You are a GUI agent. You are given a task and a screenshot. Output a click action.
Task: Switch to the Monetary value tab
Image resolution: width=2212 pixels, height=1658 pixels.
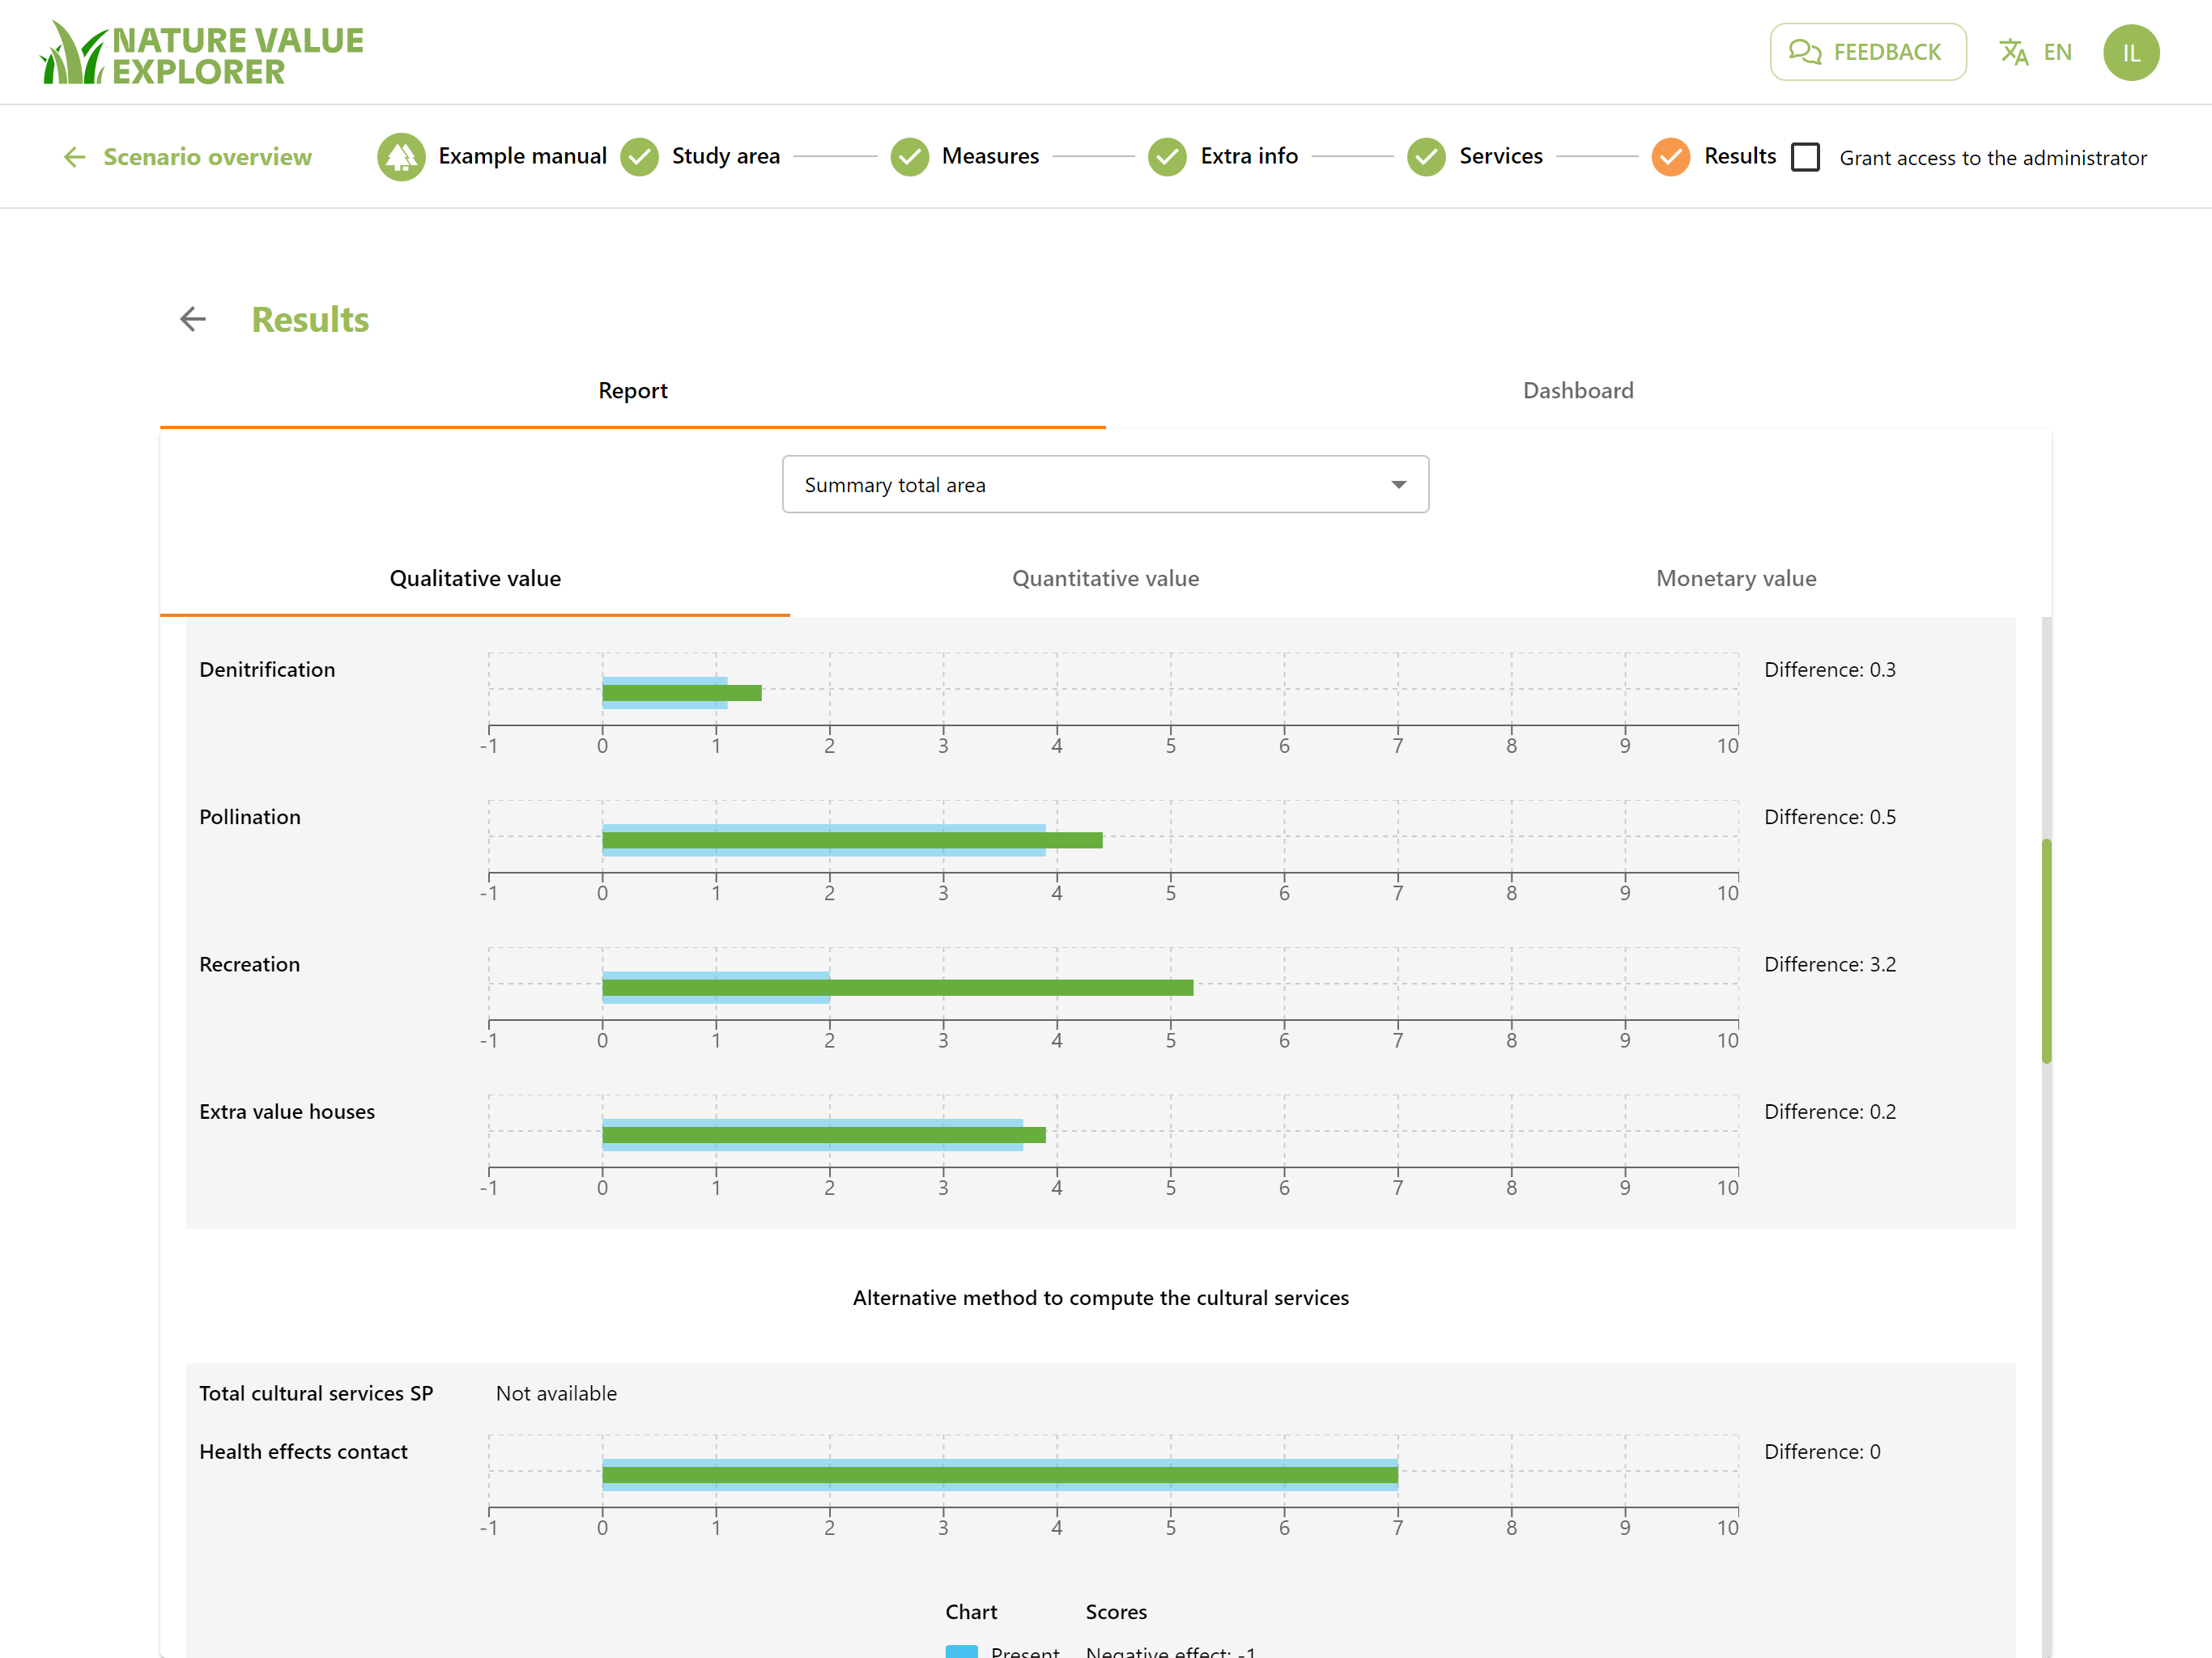(x=1736, y=578)
